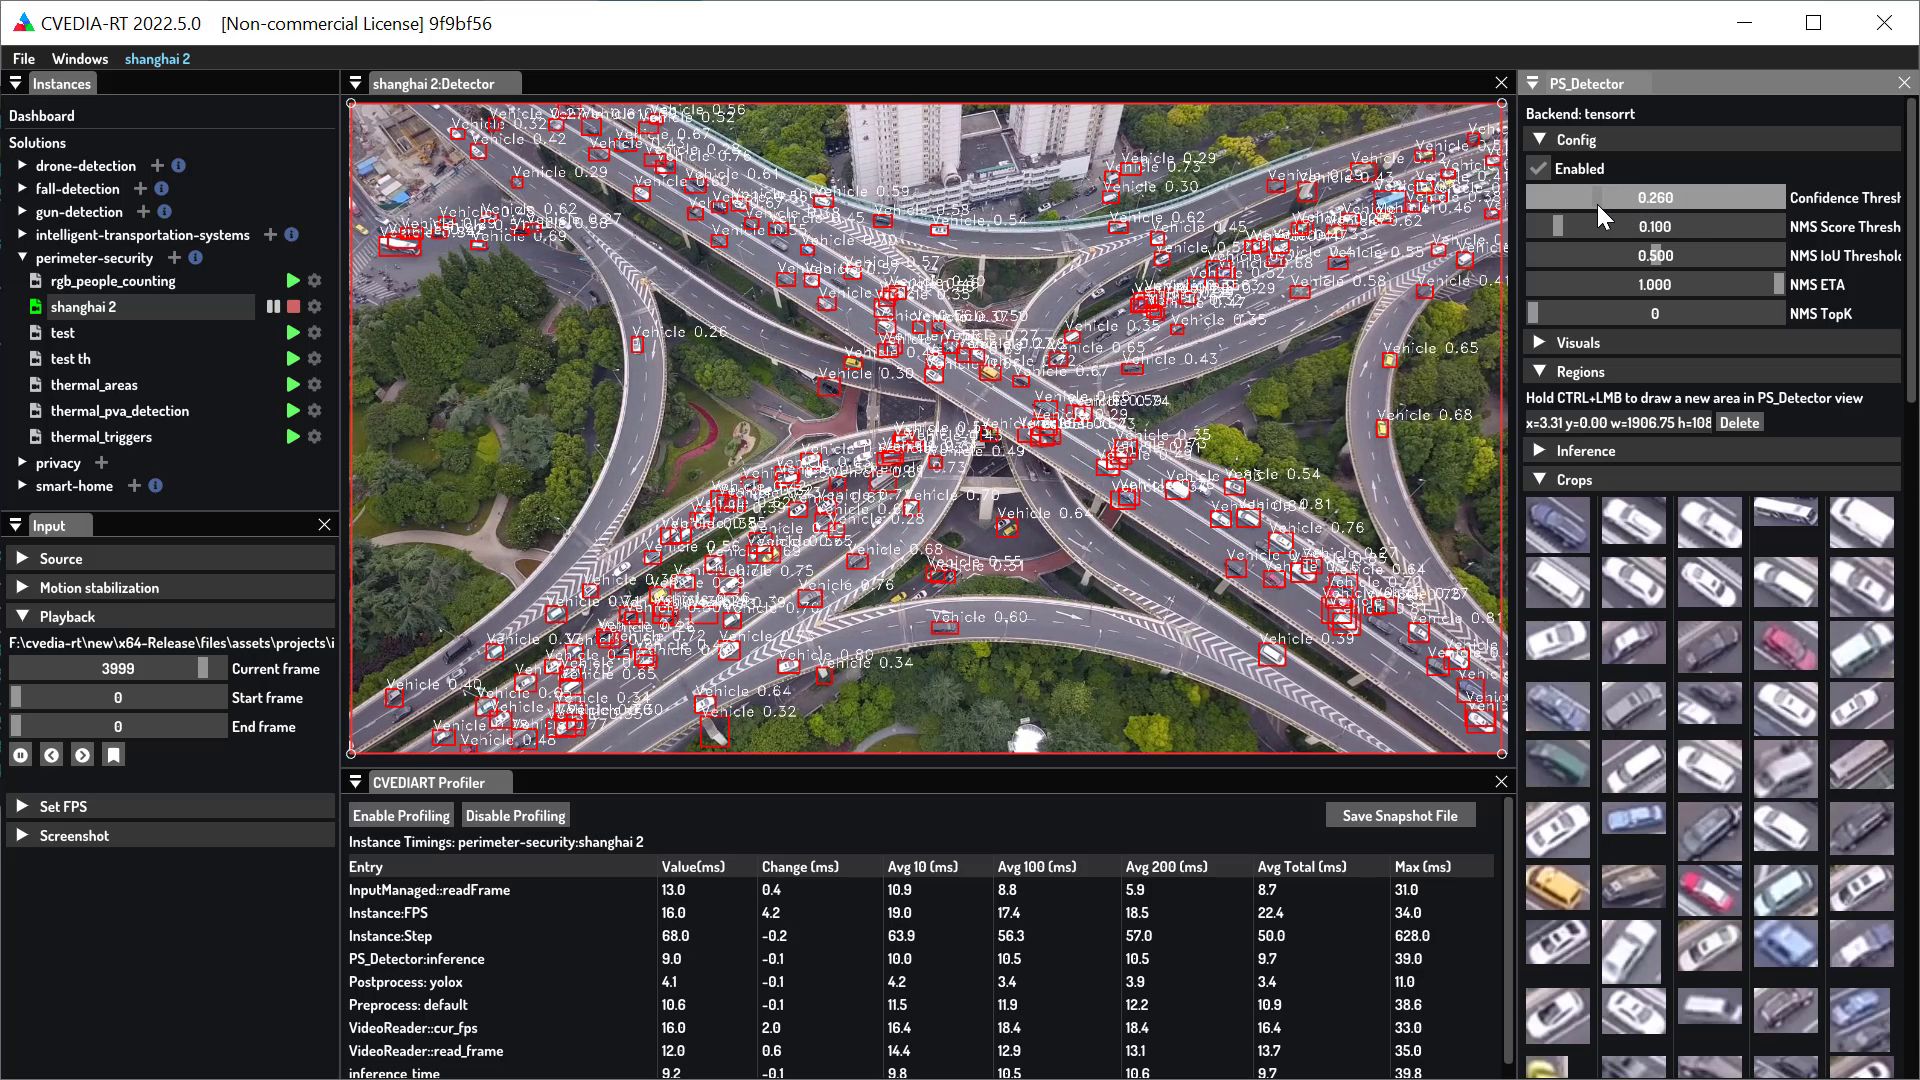
Task: Stop the running shanghai 2 instance
Action: point(293,307)
